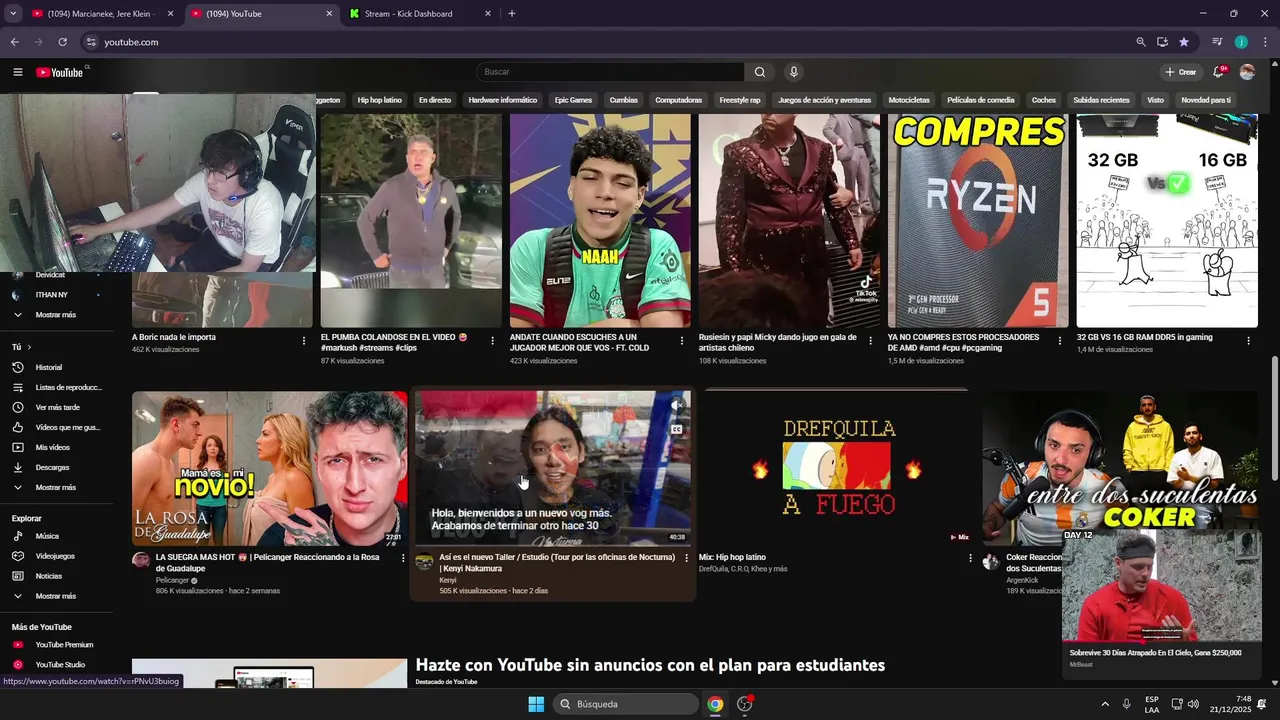Image resolution: width=1280 pixels, height=720 pixels.
Task: Reload the page with browser refresh
Action: click(x=62, y=42)
